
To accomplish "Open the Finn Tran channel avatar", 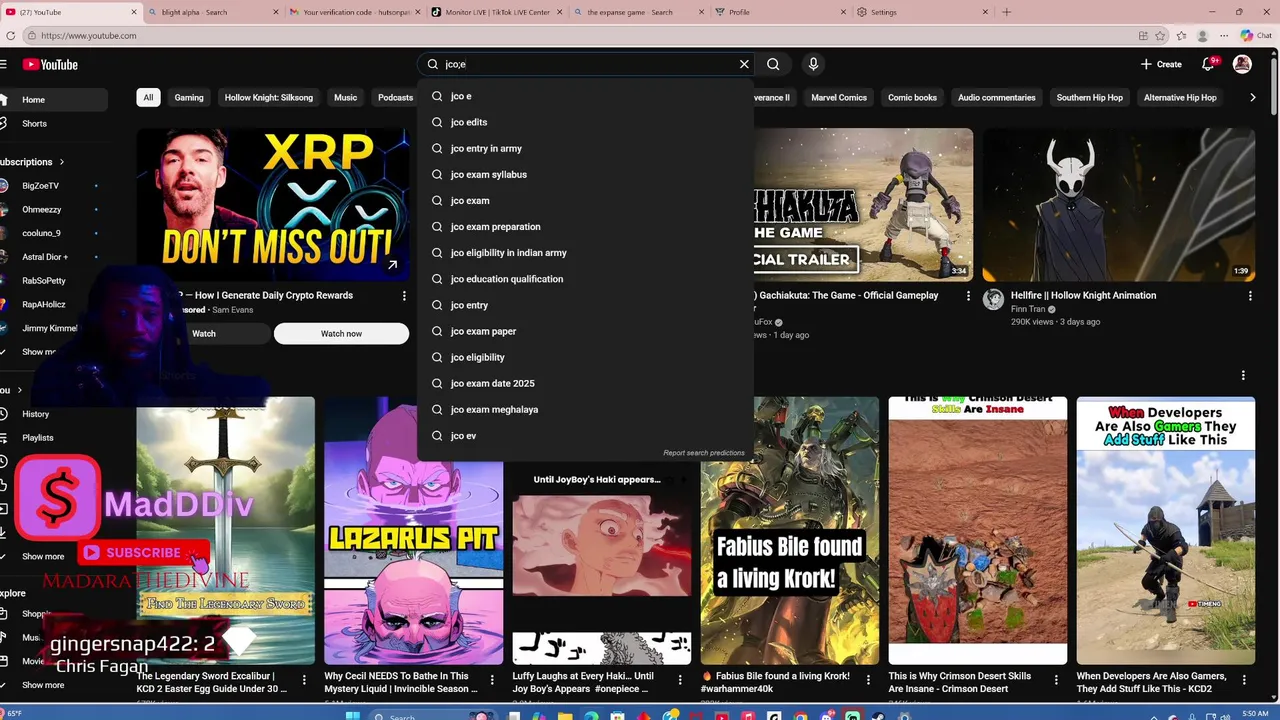I will (x=993, y=299).
